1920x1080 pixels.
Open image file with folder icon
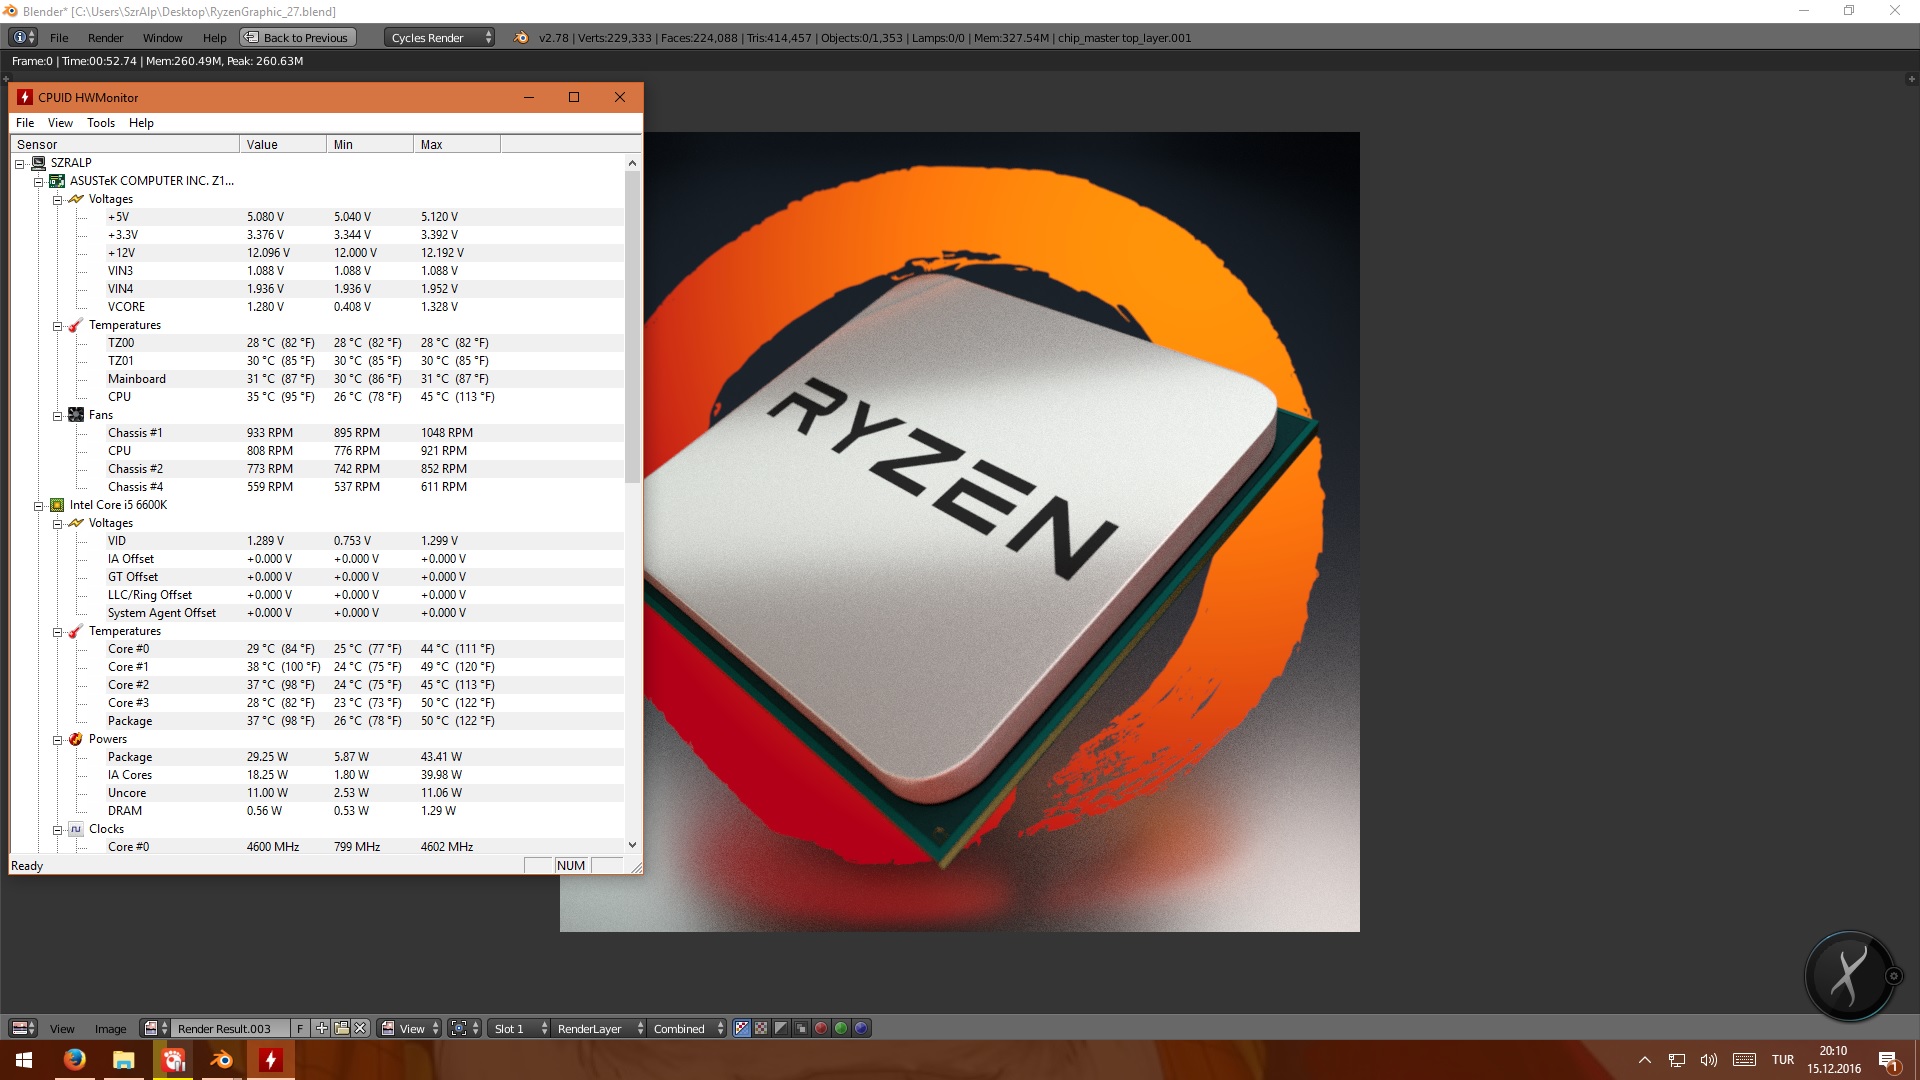(341, 1028)
